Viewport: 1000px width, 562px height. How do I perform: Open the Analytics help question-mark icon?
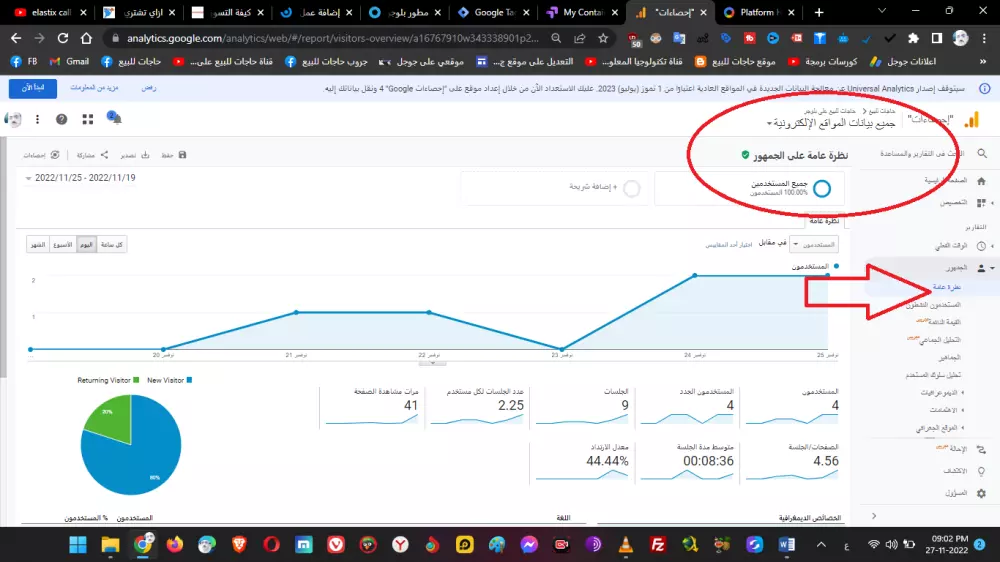[61, 119]
